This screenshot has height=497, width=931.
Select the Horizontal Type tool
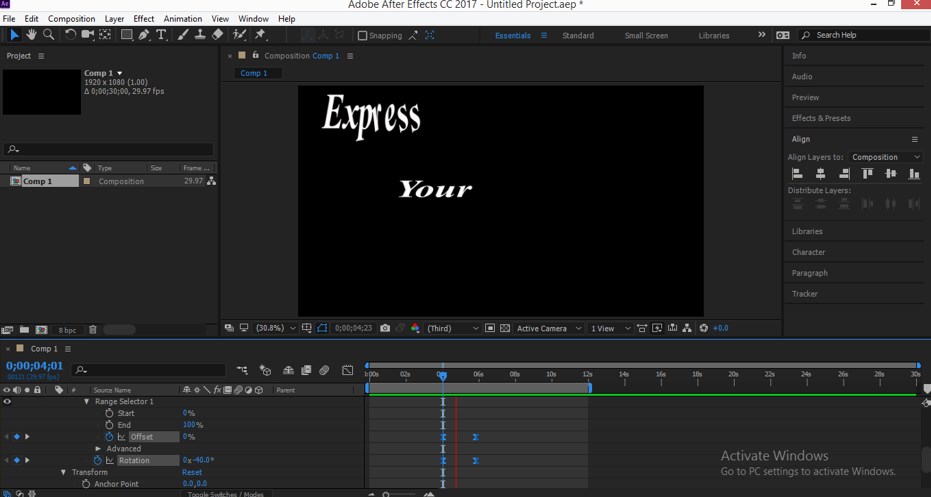[x=161, y=35]
